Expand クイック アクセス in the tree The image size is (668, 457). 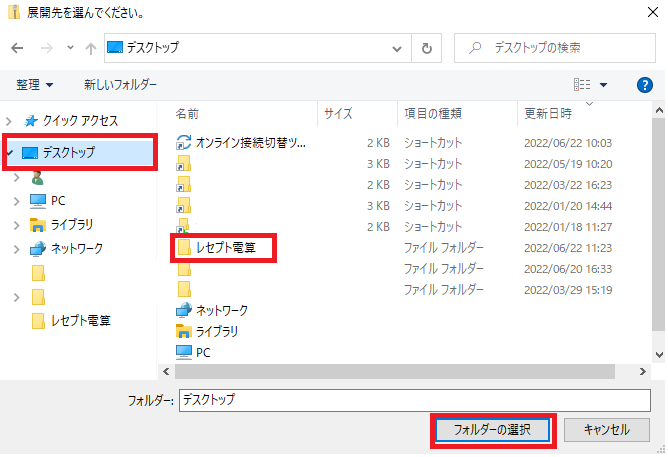coord(9,121)
